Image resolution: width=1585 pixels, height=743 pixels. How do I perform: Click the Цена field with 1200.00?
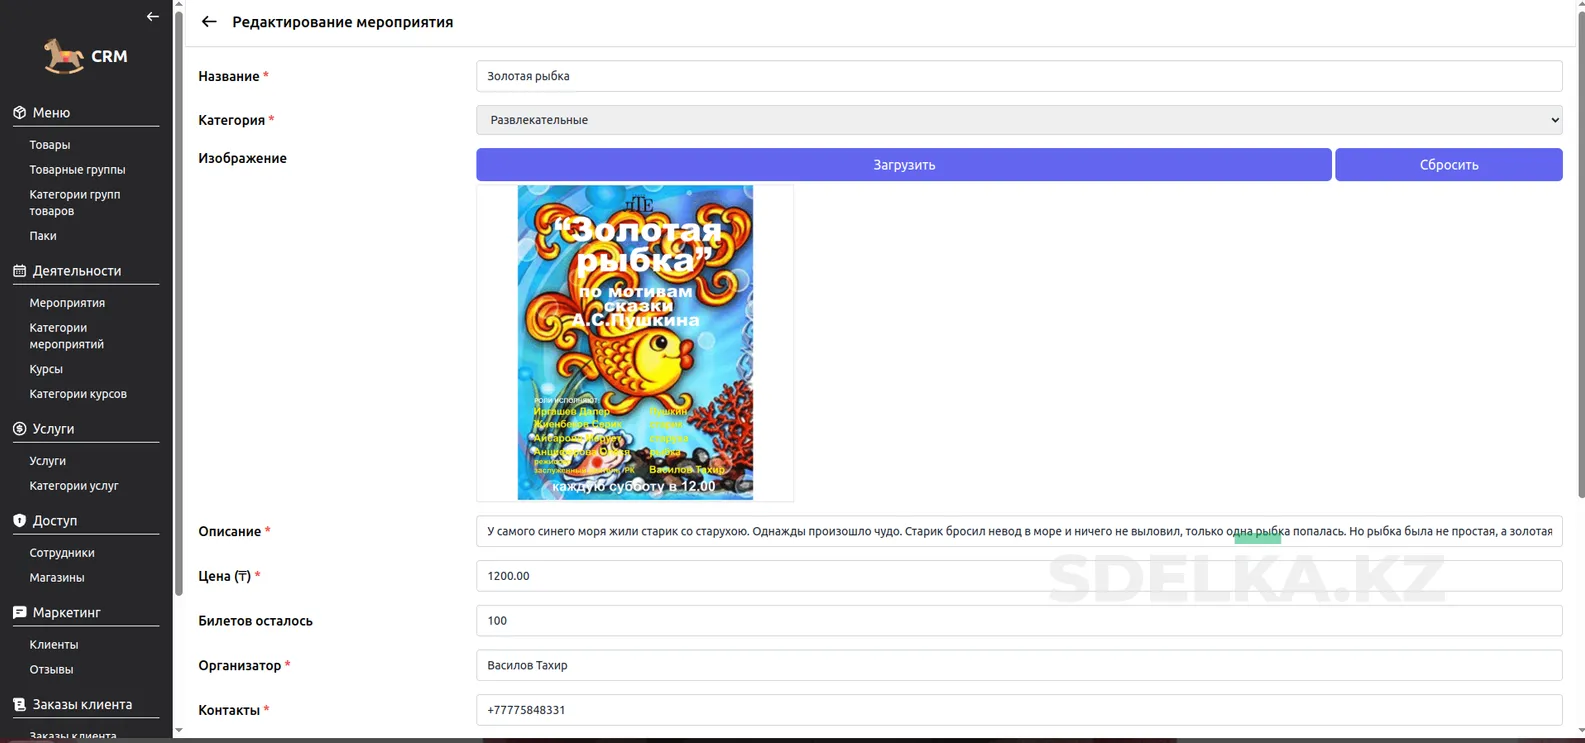pos(1019,576)
